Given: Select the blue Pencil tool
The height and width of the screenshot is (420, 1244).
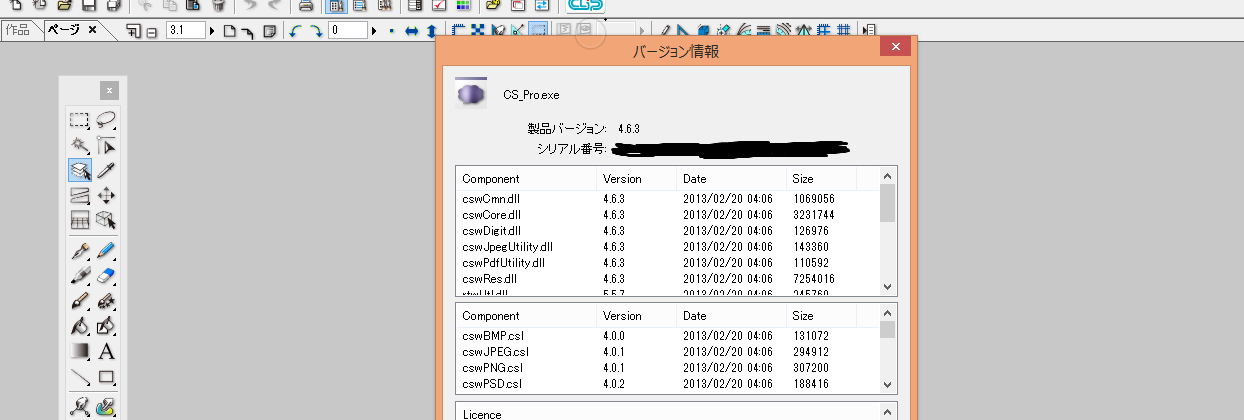Looking at the screenshot, I should (106, 250).
